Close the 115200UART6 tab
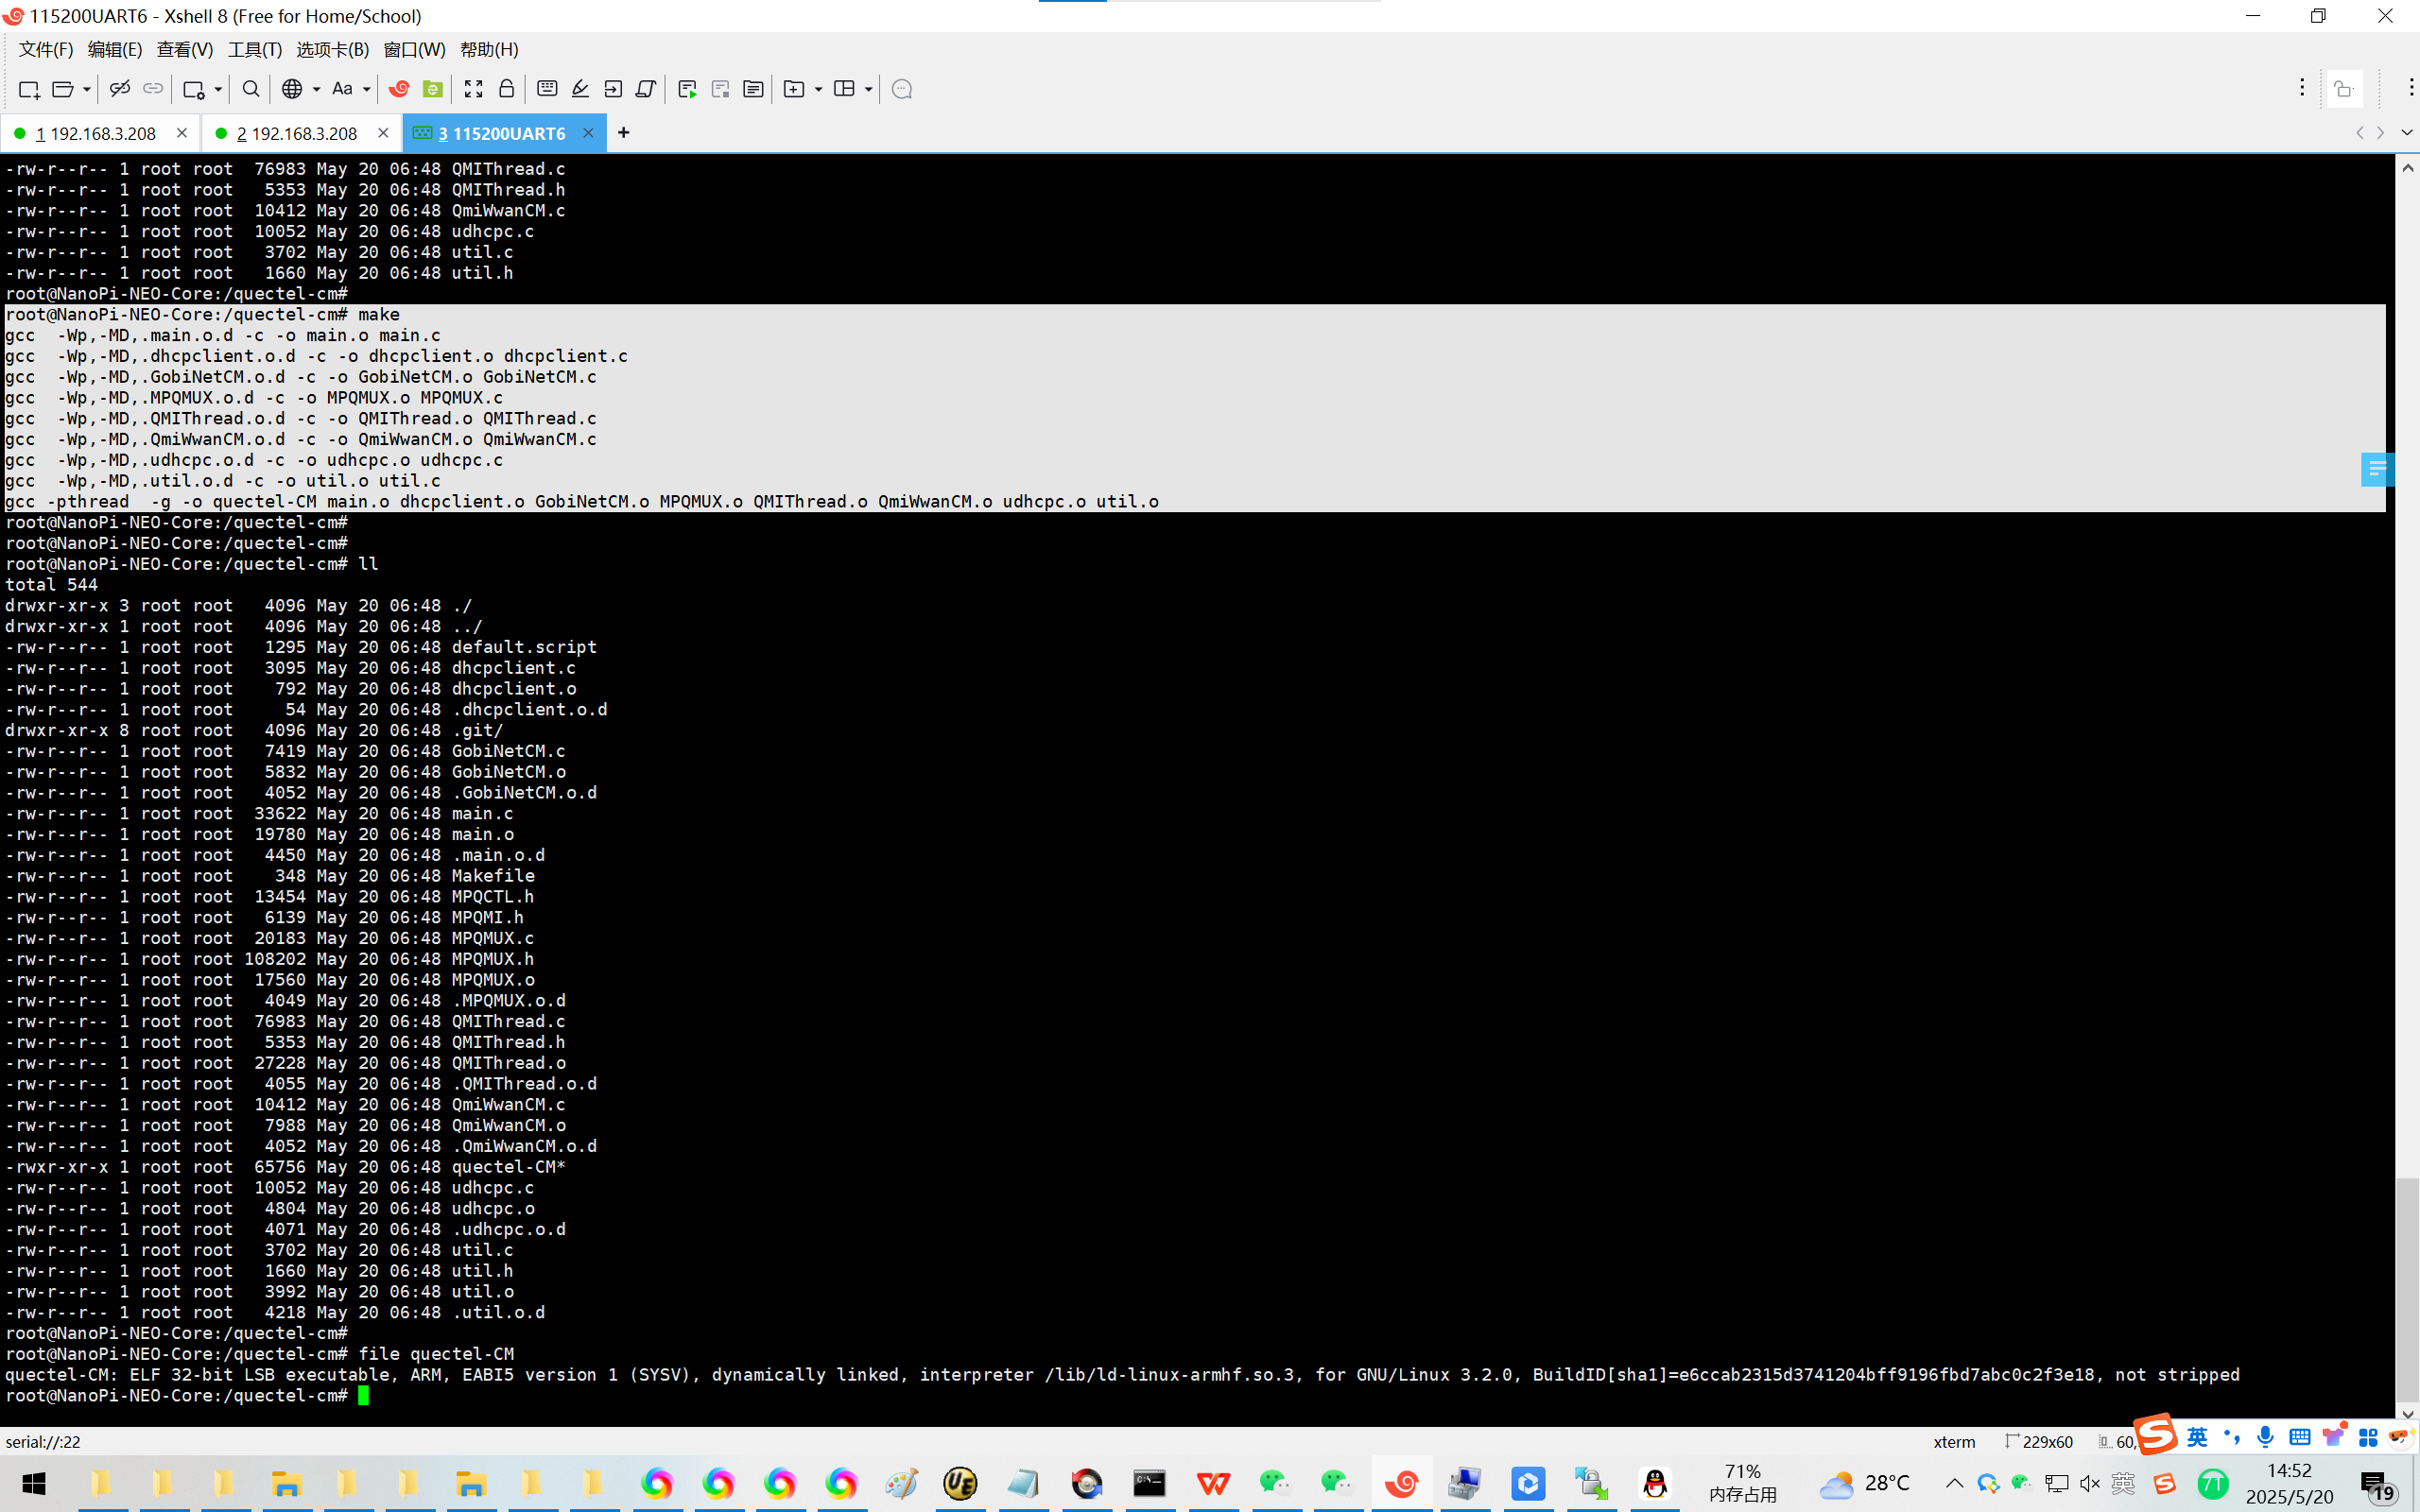The image size is (2420, 1512). pos(588,133)
